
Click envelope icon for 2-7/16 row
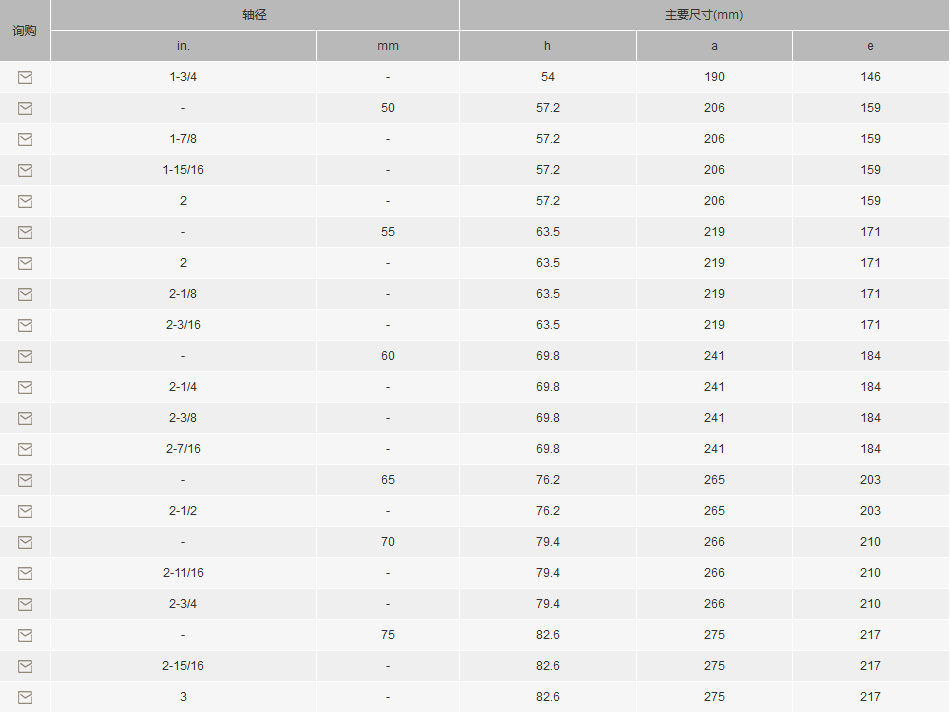point(25,449)
